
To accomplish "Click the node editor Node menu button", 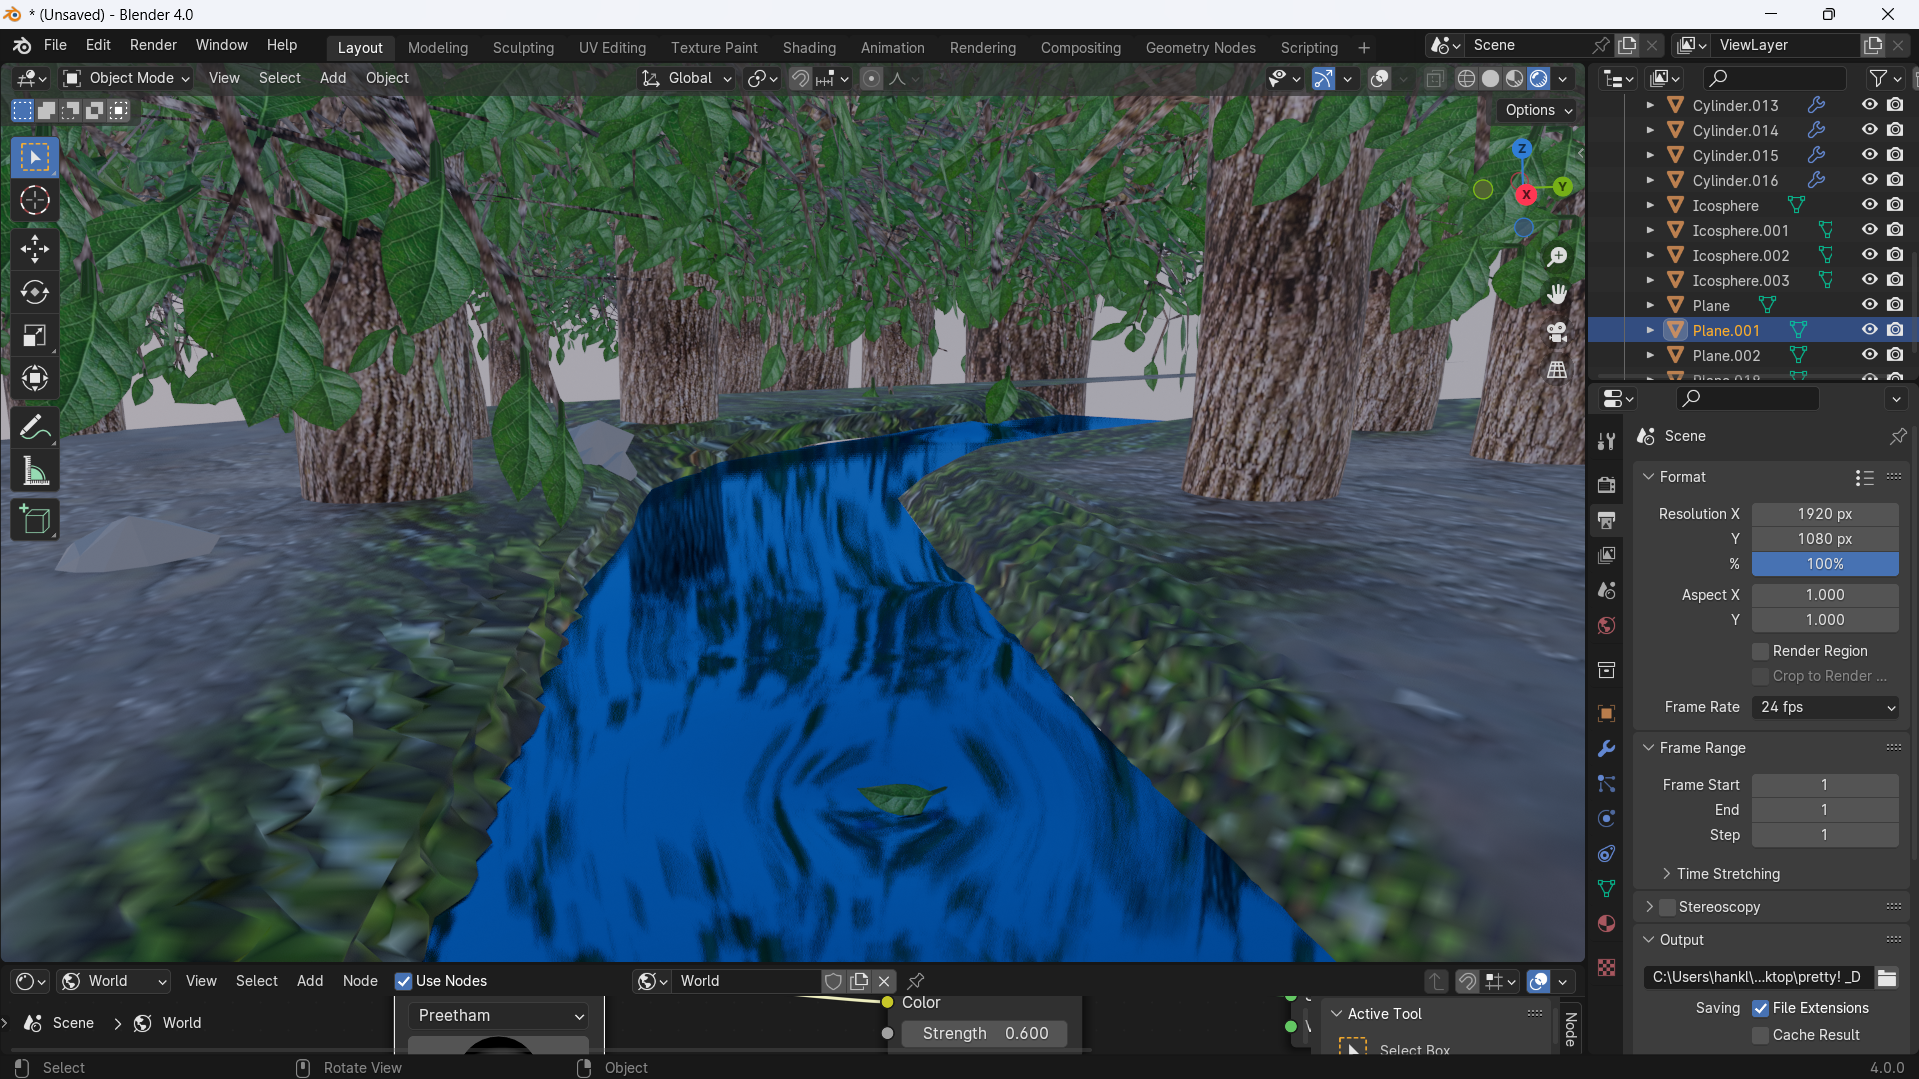I will (x=360, y=981).
